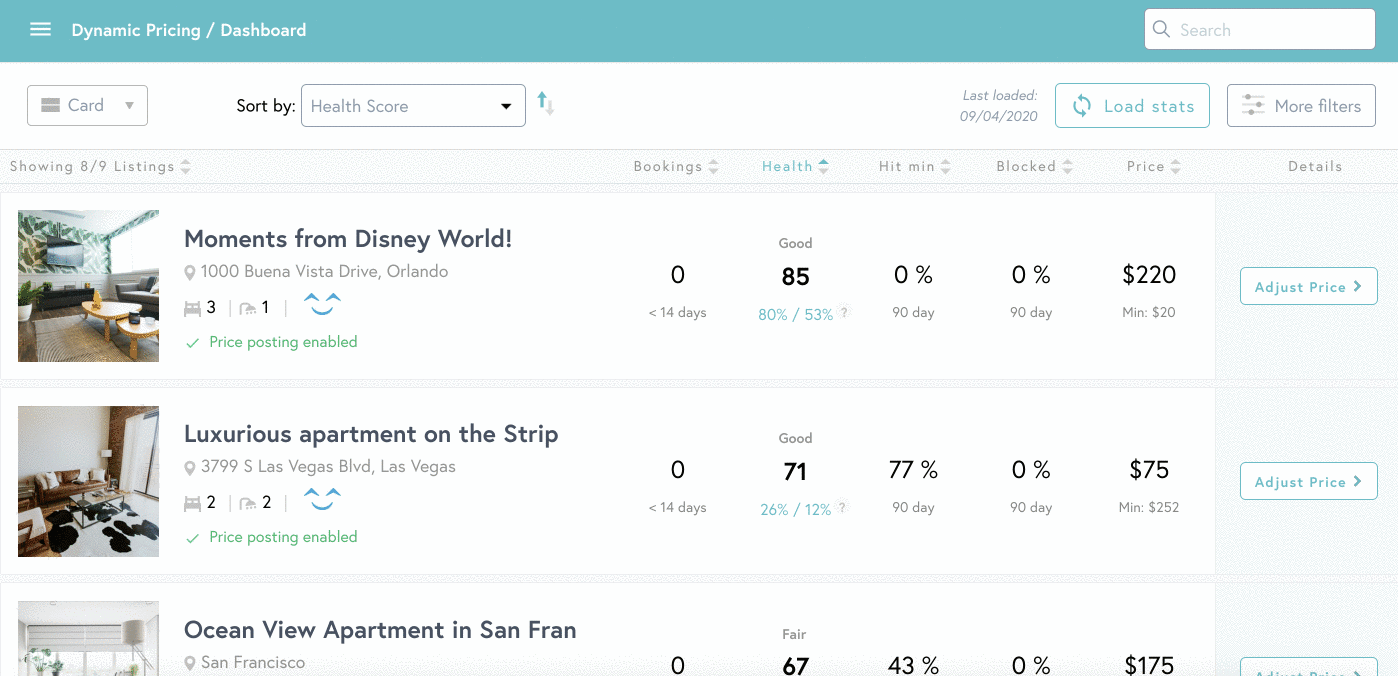Screen dimensions: 1398x676
Task: Click the checkmark by Strip apartment price posting
Action: coord(192,537)
